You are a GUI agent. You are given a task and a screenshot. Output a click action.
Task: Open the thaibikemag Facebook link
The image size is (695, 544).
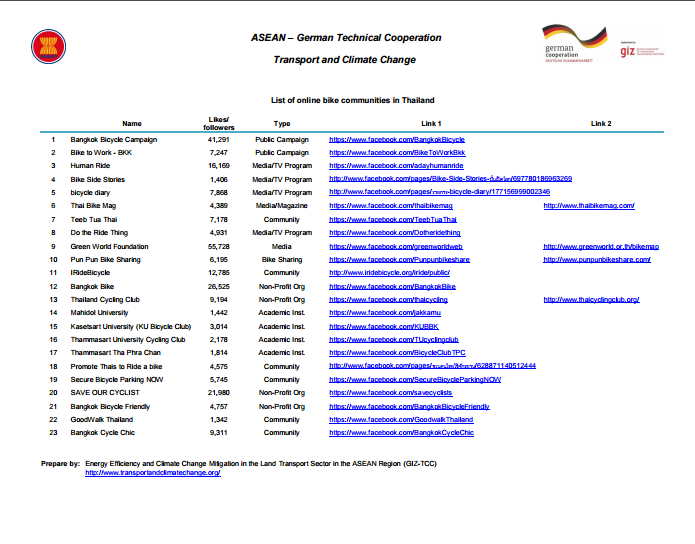coord(391,206)
